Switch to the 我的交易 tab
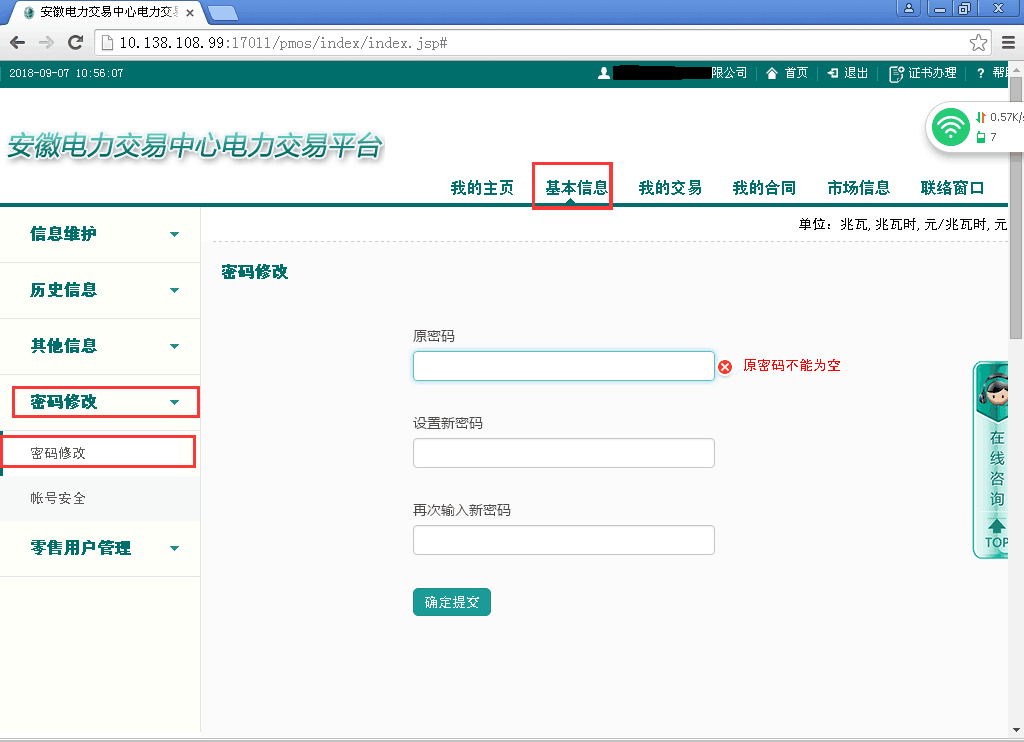 tap(670, 188)
